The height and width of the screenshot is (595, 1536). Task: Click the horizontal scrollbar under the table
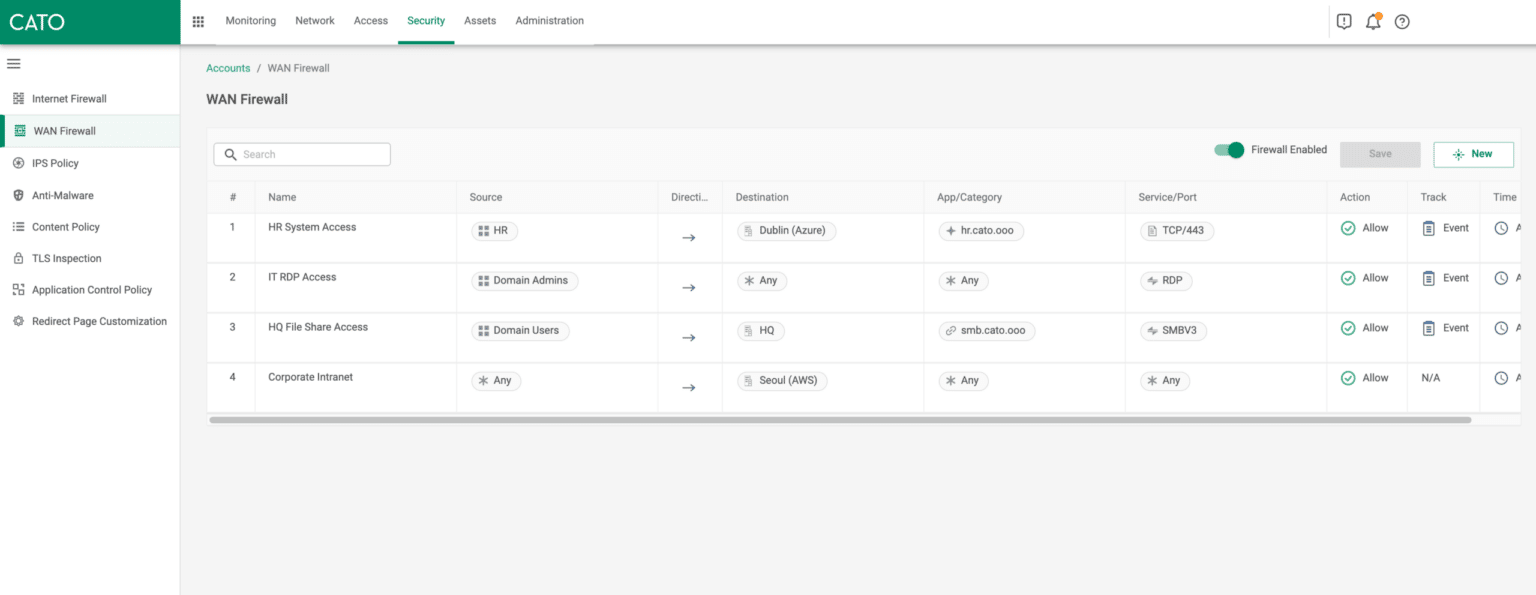840,420
